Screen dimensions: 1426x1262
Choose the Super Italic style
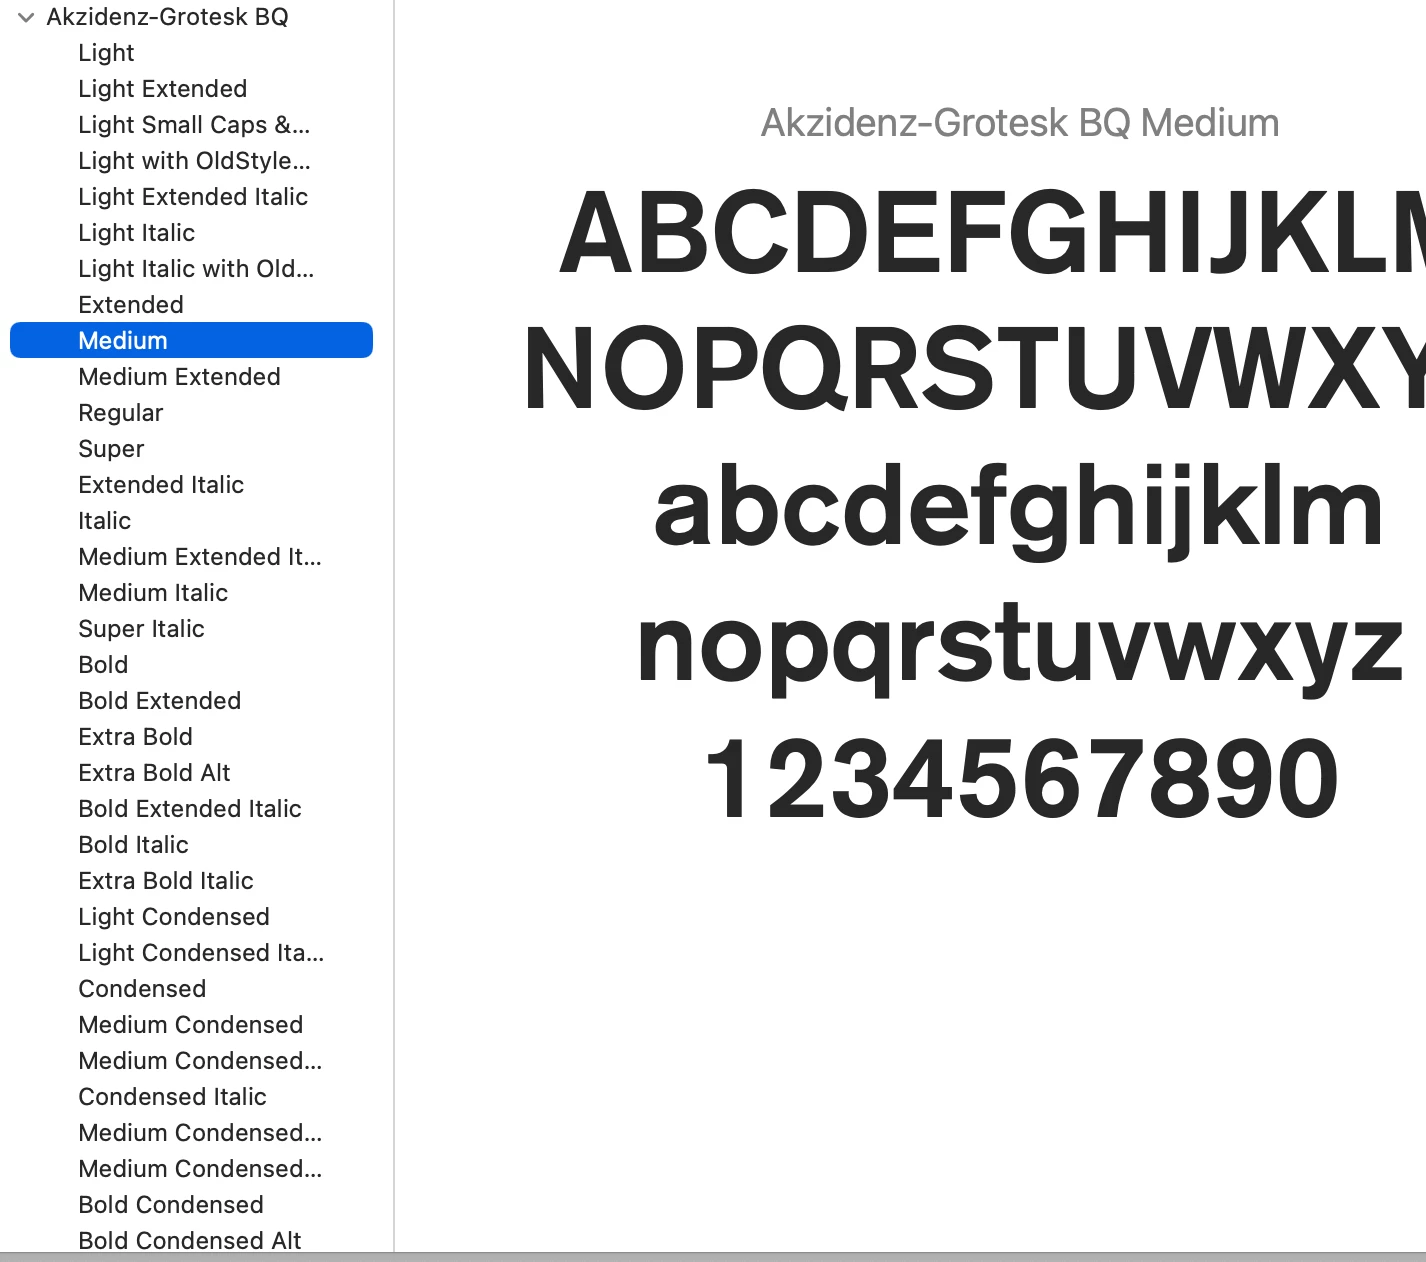click(x=191, y=629)
